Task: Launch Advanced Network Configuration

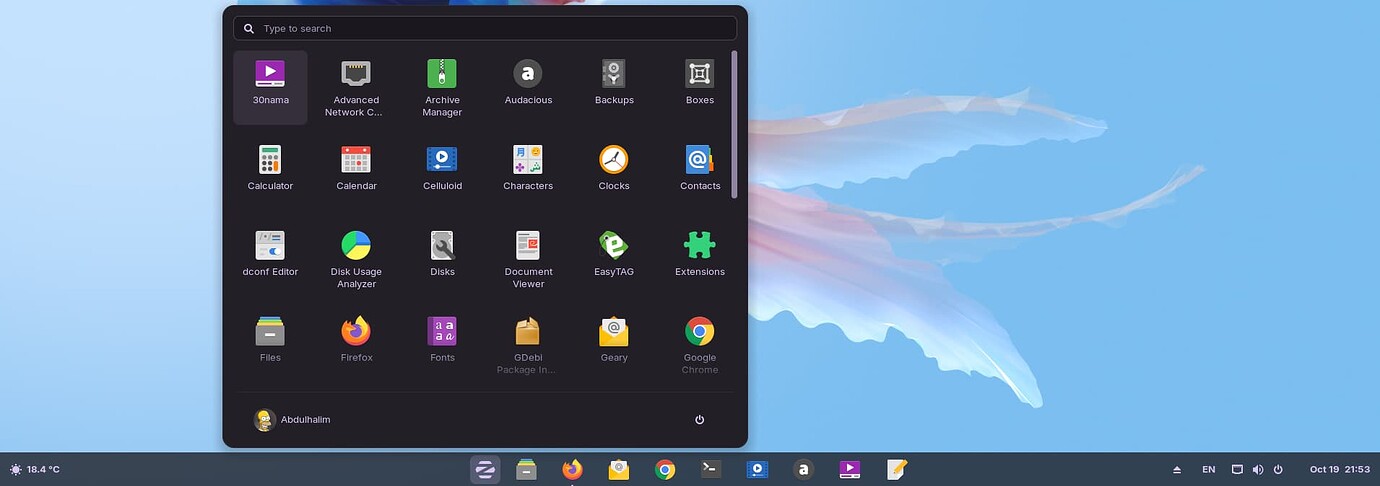Action: tap(356, 87)
